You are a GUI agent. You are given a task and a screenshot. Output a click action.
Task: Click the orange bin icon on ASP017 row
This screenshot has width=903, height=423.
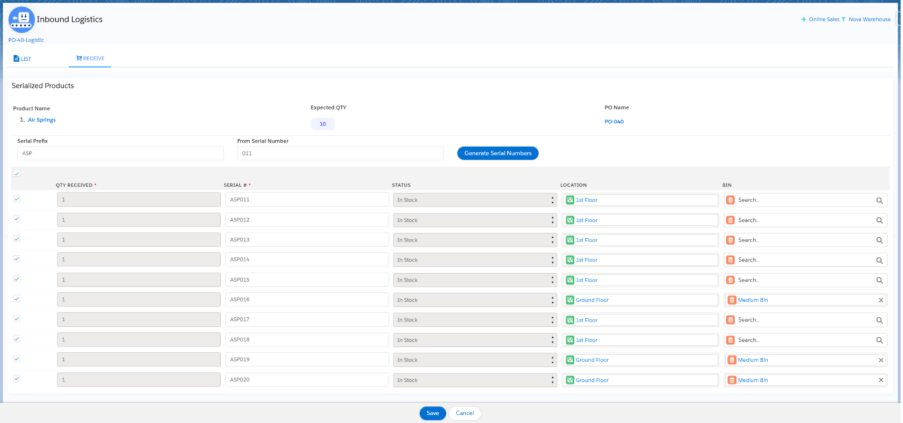tap(730, 320)
